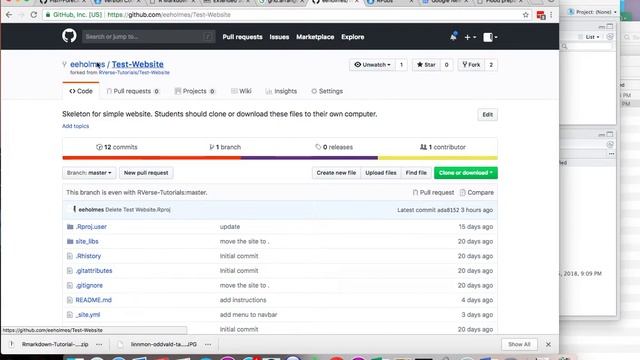Image resolution: width=640 pixels, height=360 pixels.
Task: Expand Clone or download menu
Action: point(466,173)
